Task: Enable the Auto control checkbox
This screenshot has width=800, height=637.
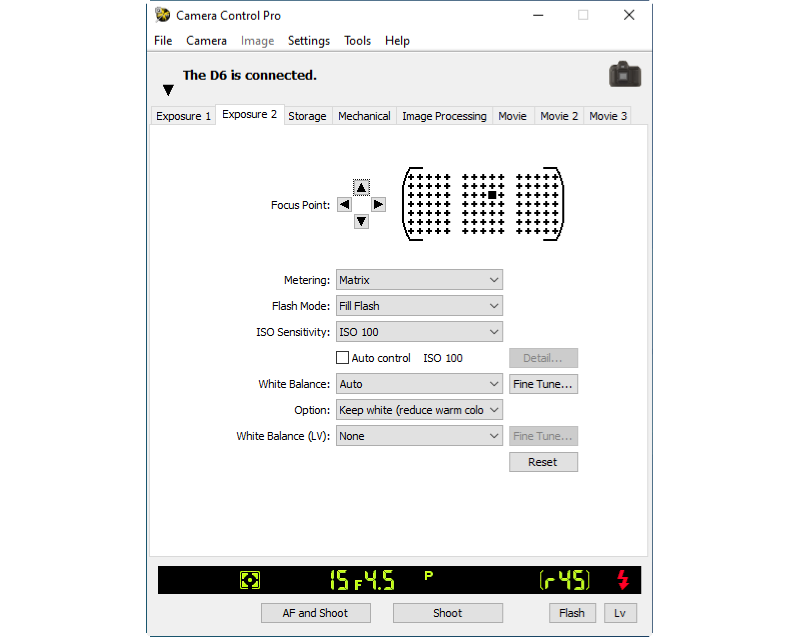Action: pyautogui.click(x=342, y=358)
